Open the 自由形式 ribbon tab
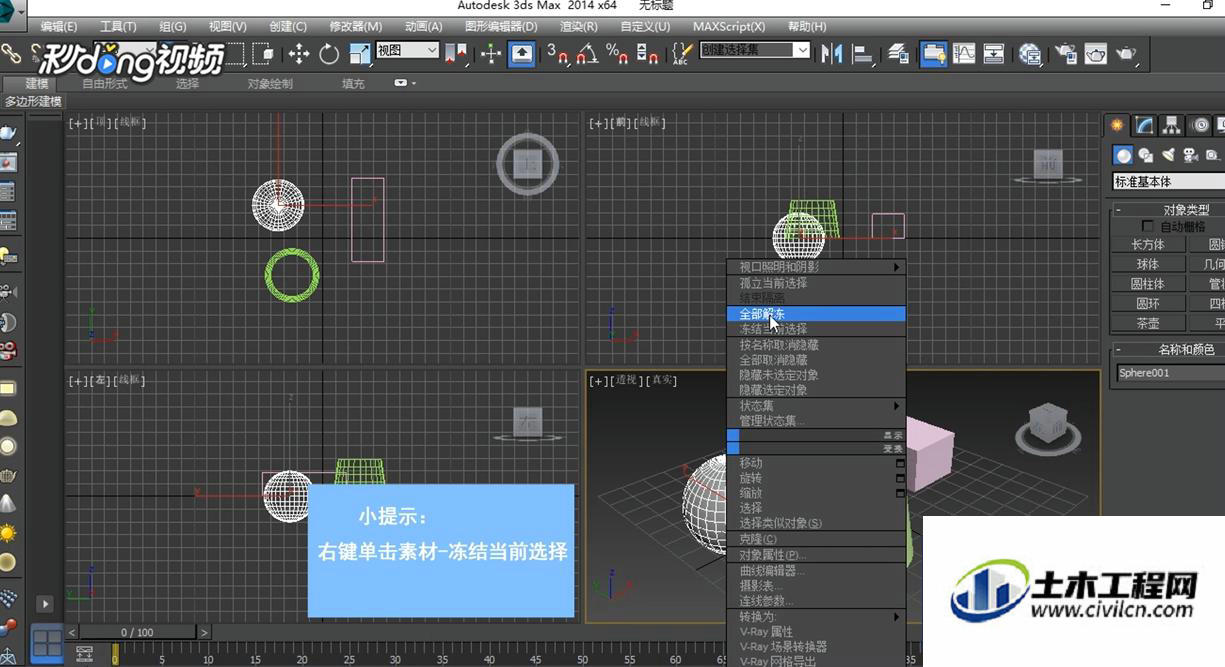Screen dimensions: 1225x667 [105, 84]
